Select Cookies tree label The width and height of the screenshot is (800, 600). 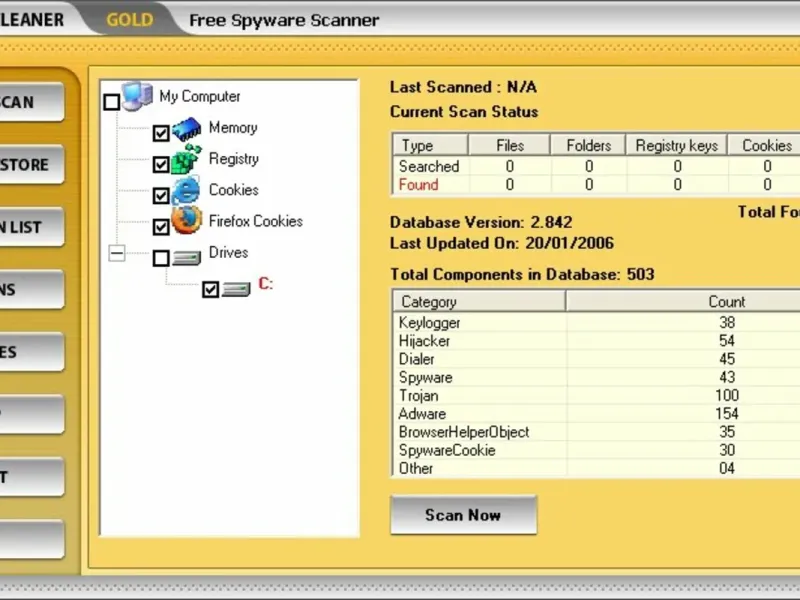234,190
